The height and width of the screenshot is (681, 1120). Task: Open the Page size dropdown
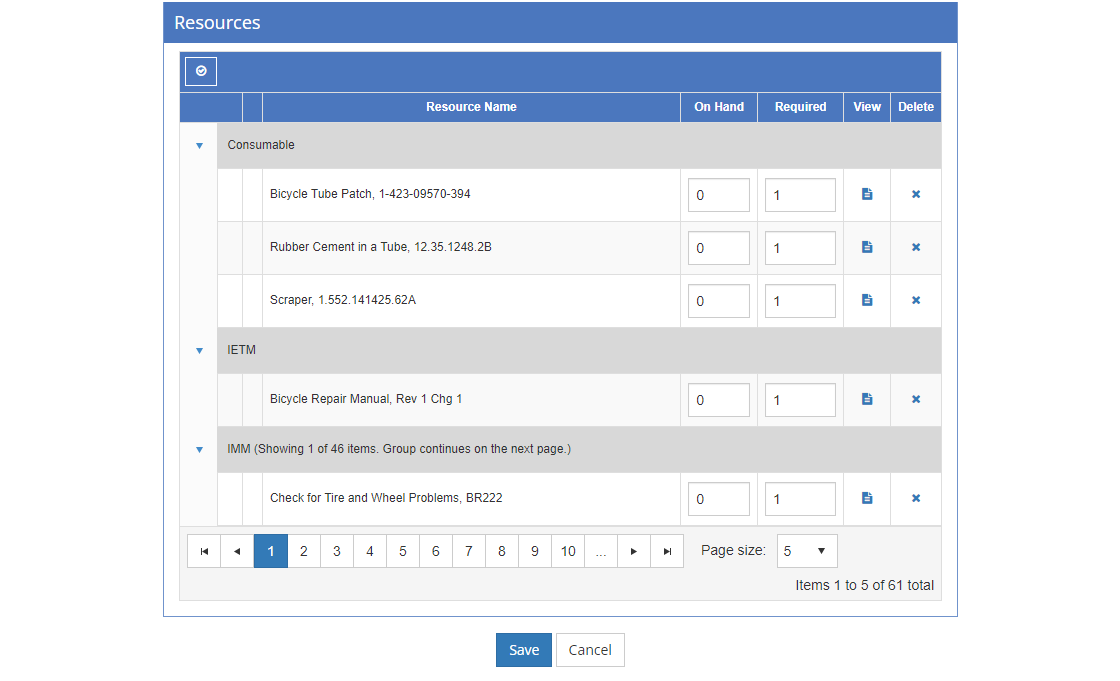click(x=807, y=551)
